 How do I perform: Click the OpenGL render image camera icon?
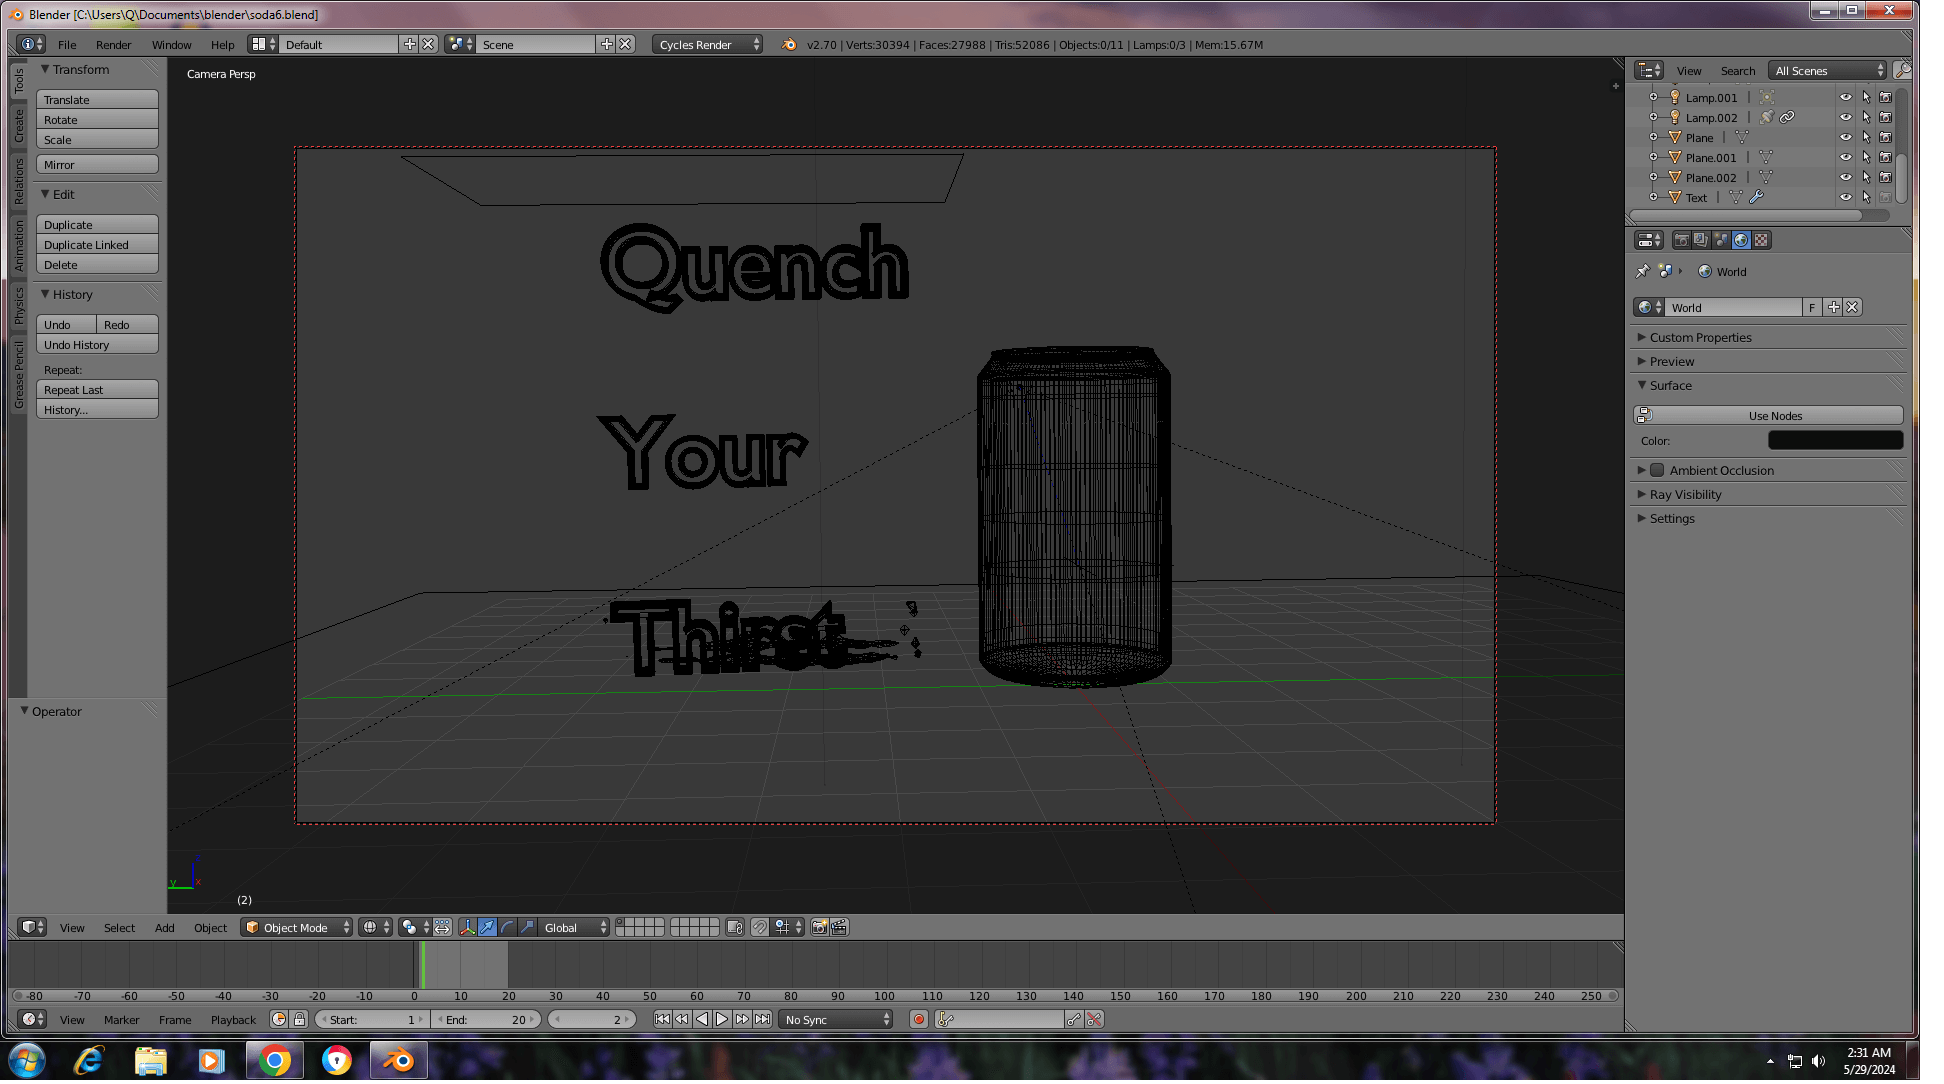pos(819,928)
